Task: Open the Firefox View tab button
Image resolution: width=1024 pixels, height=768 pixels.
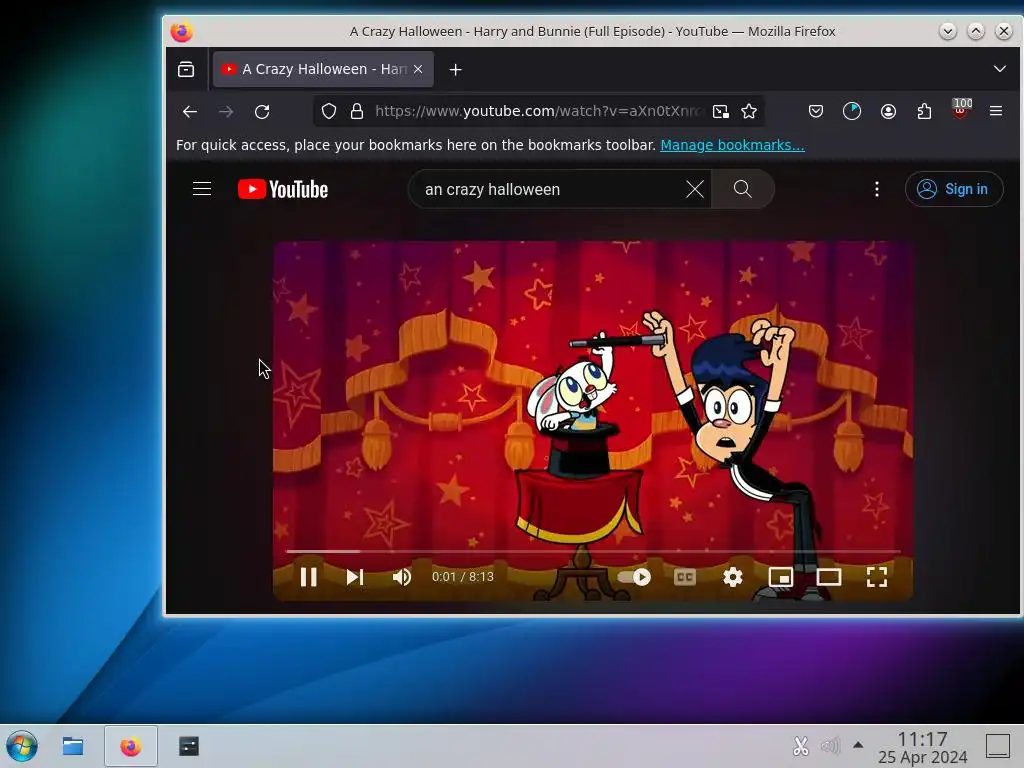Action: click(186, 69)
